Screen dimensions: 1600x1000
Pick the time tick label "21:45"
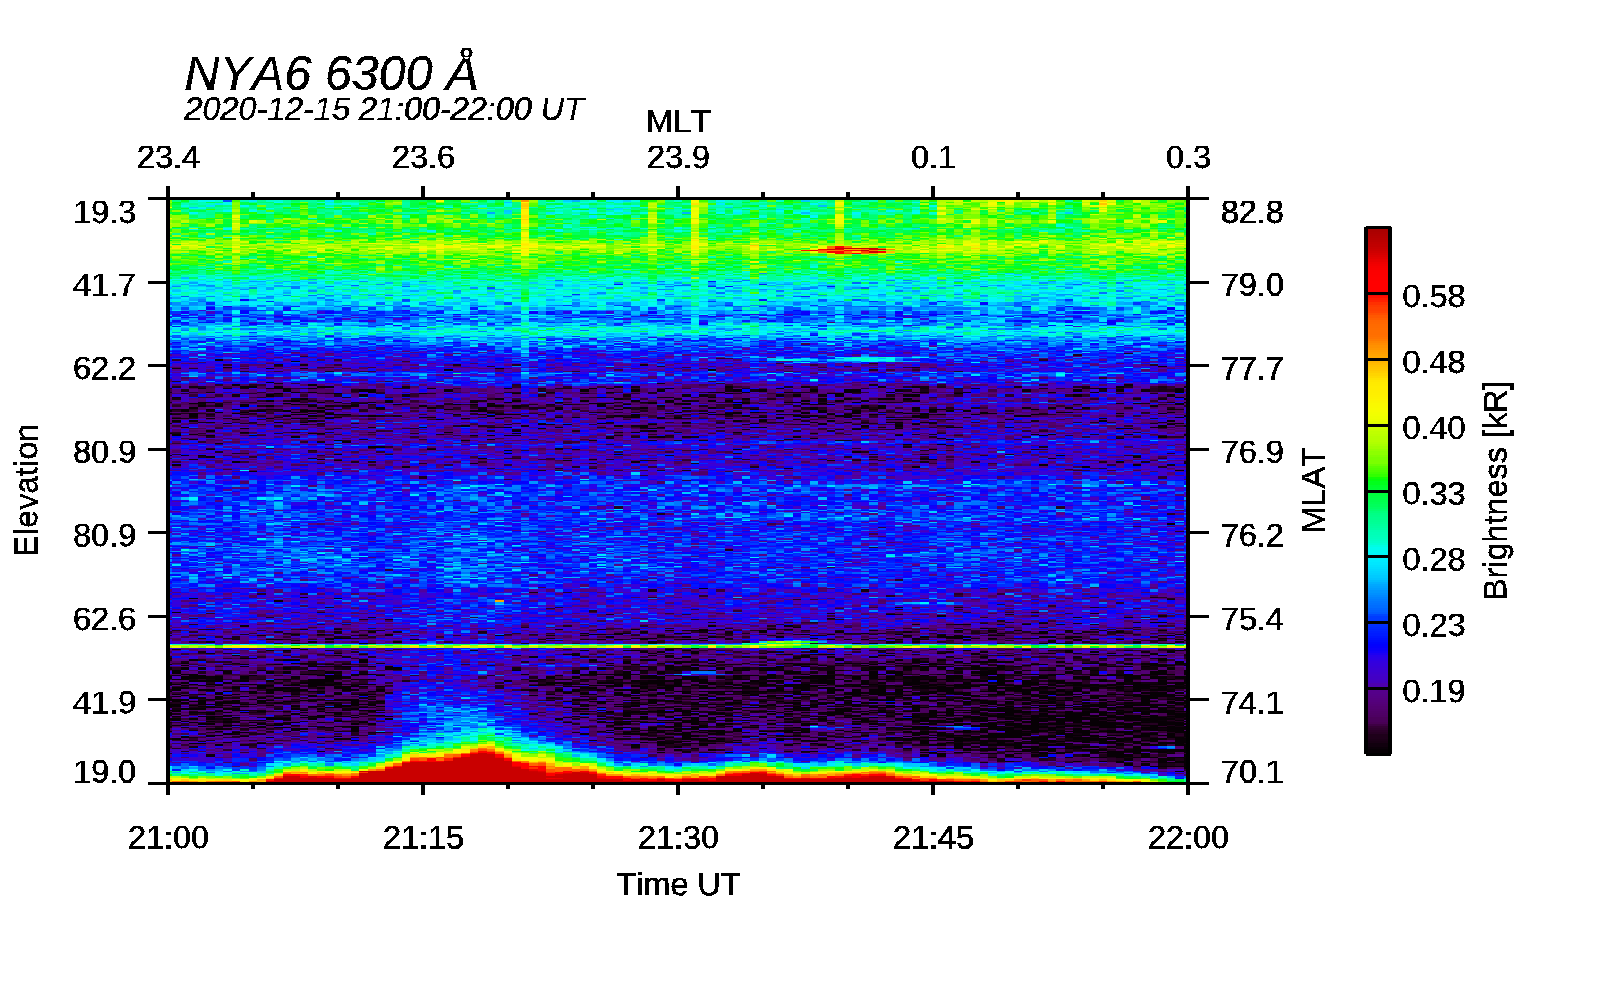[933, 838]
